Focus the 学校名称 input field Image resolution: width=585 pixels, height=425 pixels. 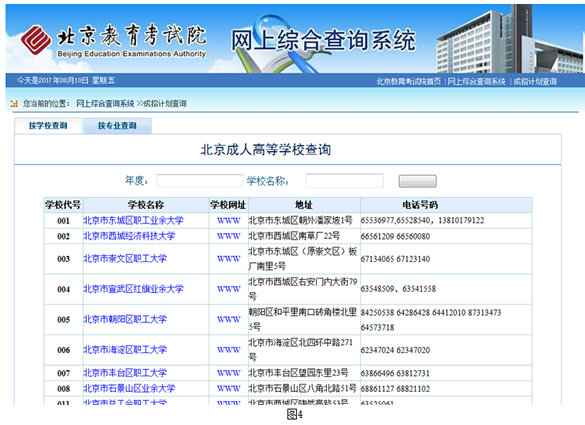[344, 181]
